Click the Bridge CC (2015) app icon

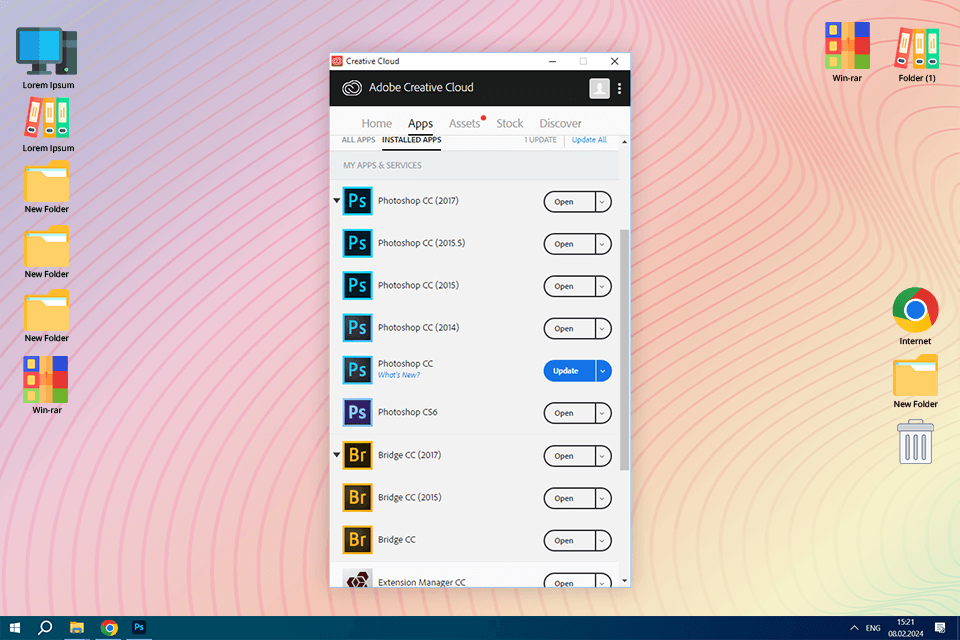click(358, 497)
